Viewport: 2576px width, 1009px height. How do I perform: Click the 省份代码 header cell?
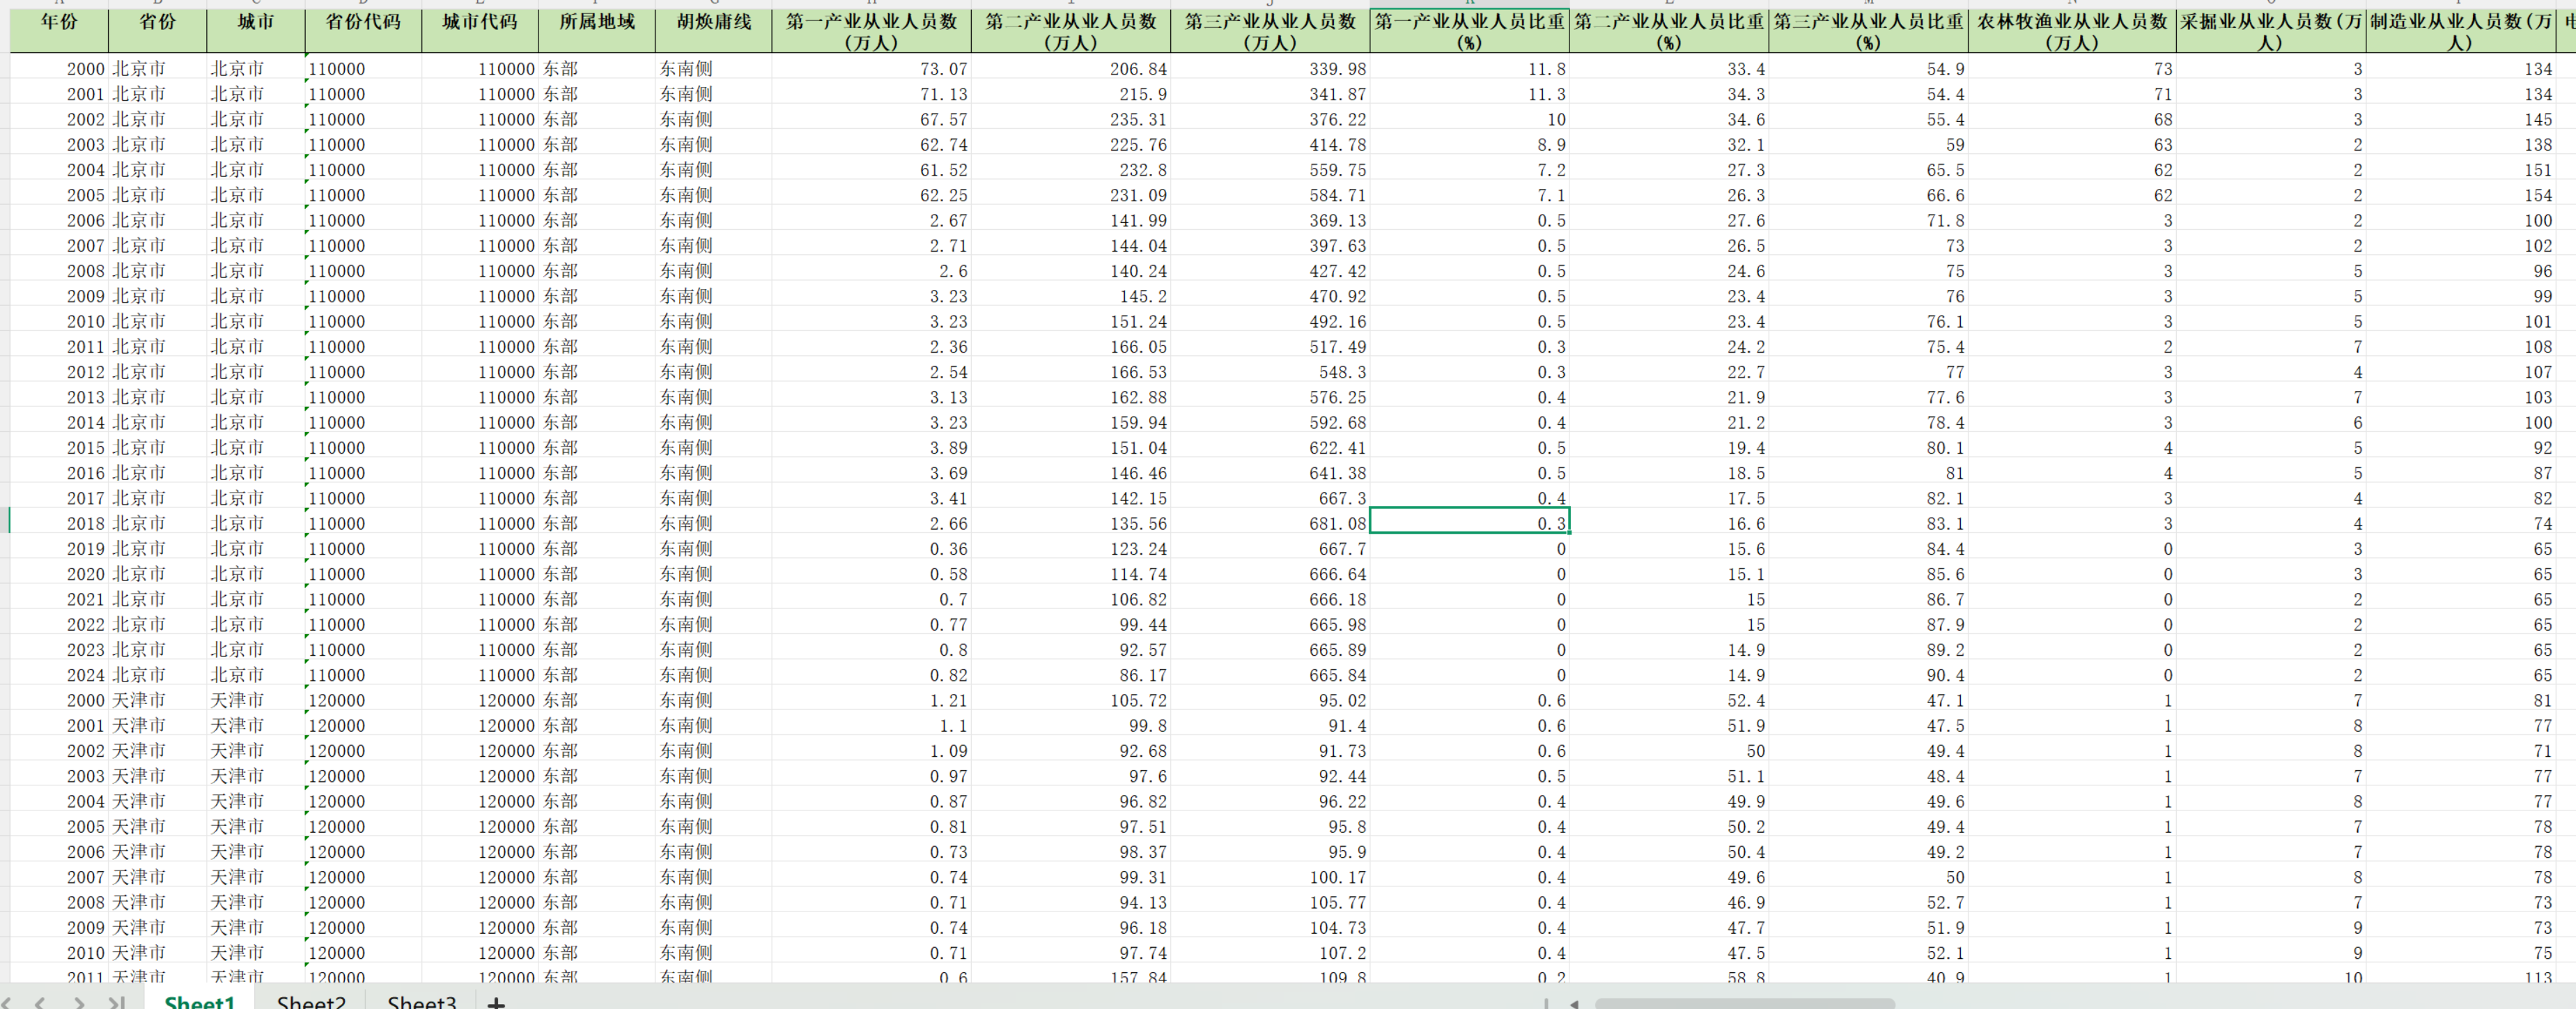tap(363, 31)
